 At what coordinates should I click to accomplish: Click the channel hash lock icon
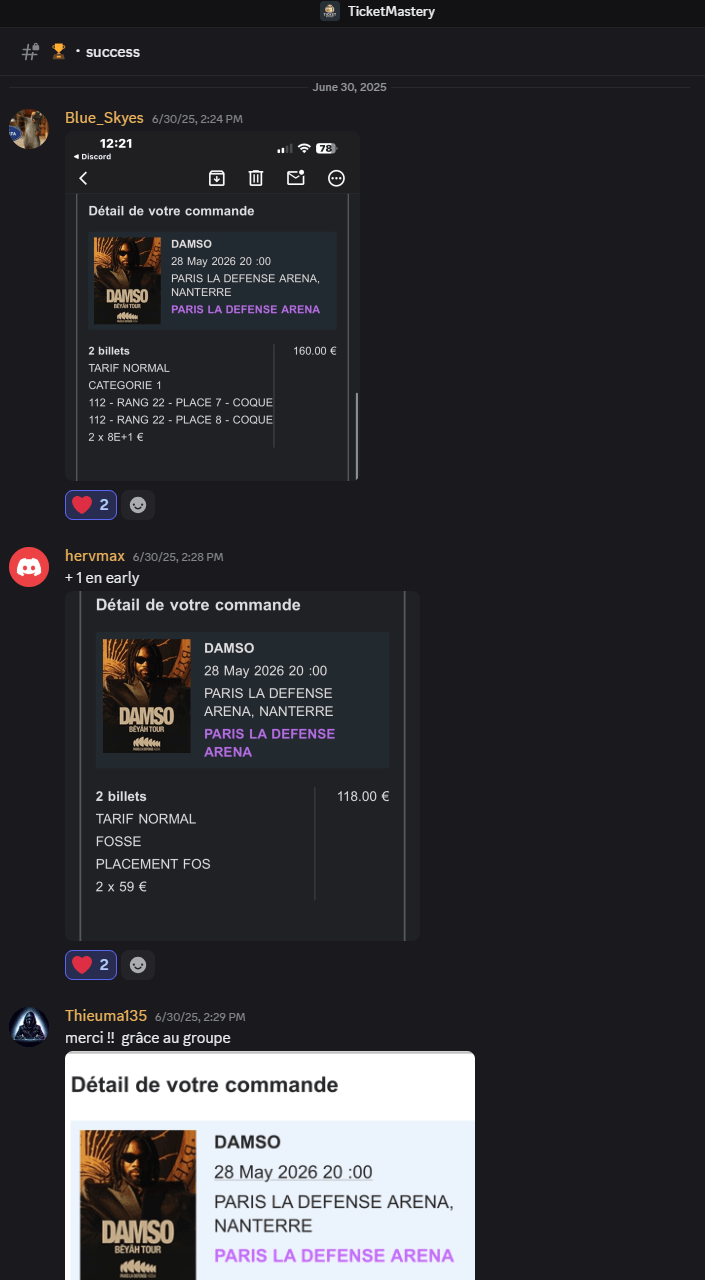tap(31, 52)
